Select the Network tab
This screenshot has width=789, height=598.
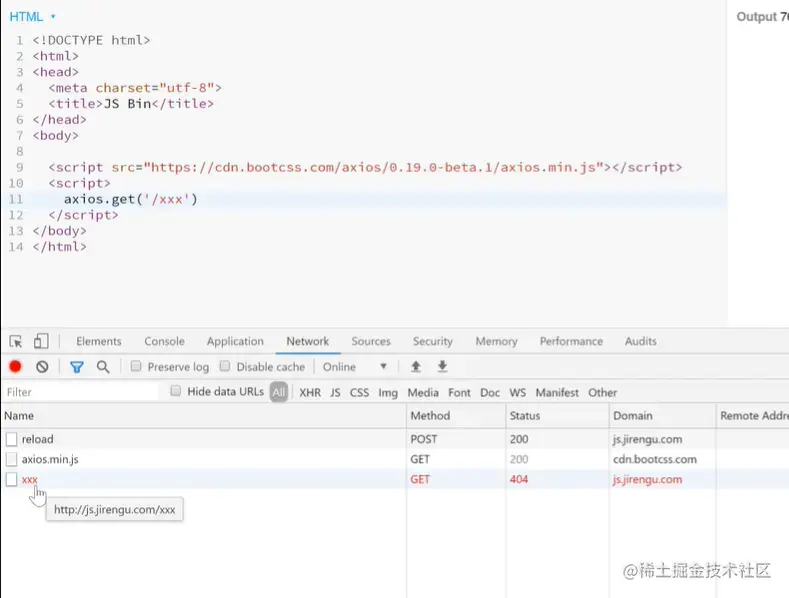tap(307, 341)
